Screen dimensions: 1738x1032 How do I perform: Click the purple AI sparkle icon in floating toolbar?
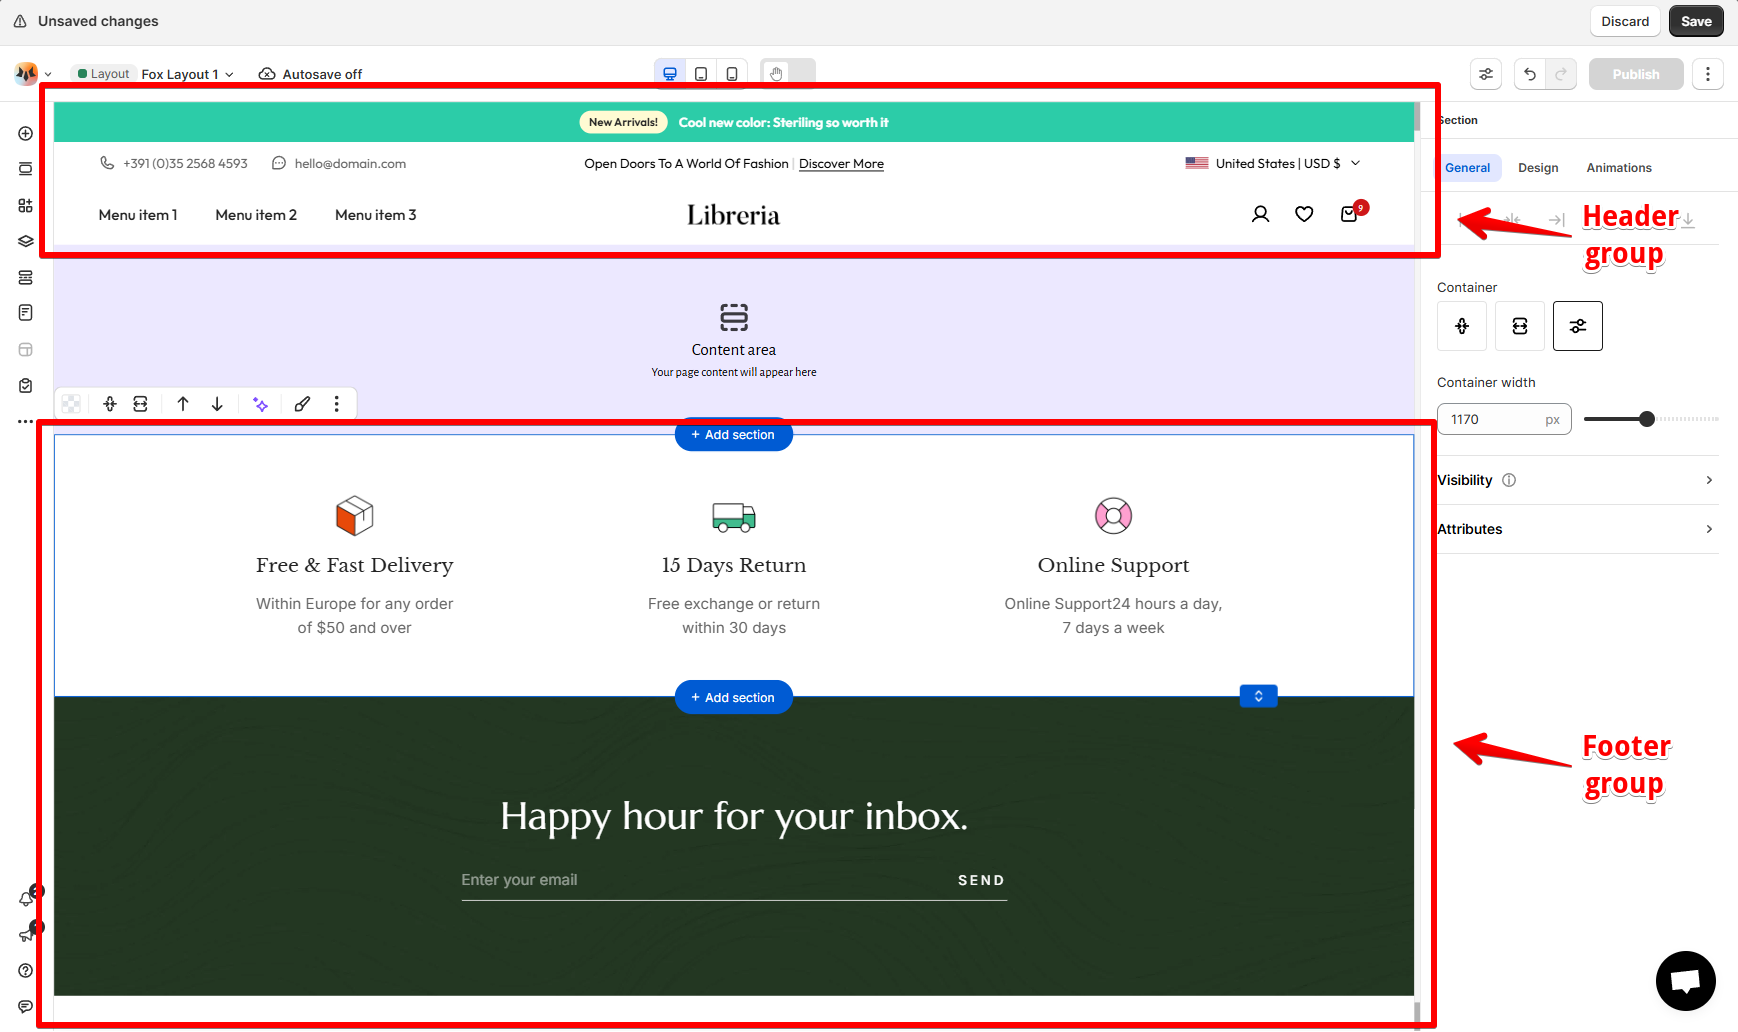(261, 404)
